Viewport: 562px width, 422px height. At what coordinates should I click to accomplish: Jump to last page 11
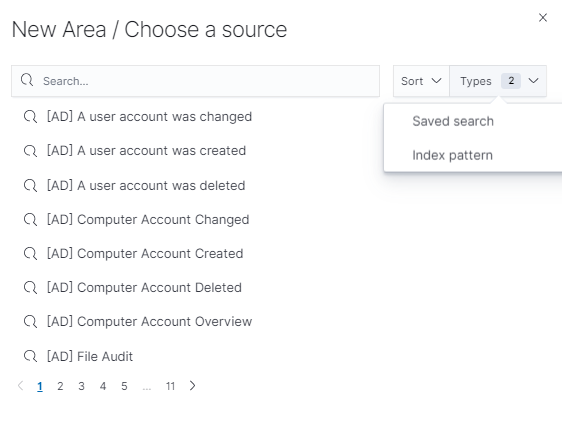[x=170, y=386]
